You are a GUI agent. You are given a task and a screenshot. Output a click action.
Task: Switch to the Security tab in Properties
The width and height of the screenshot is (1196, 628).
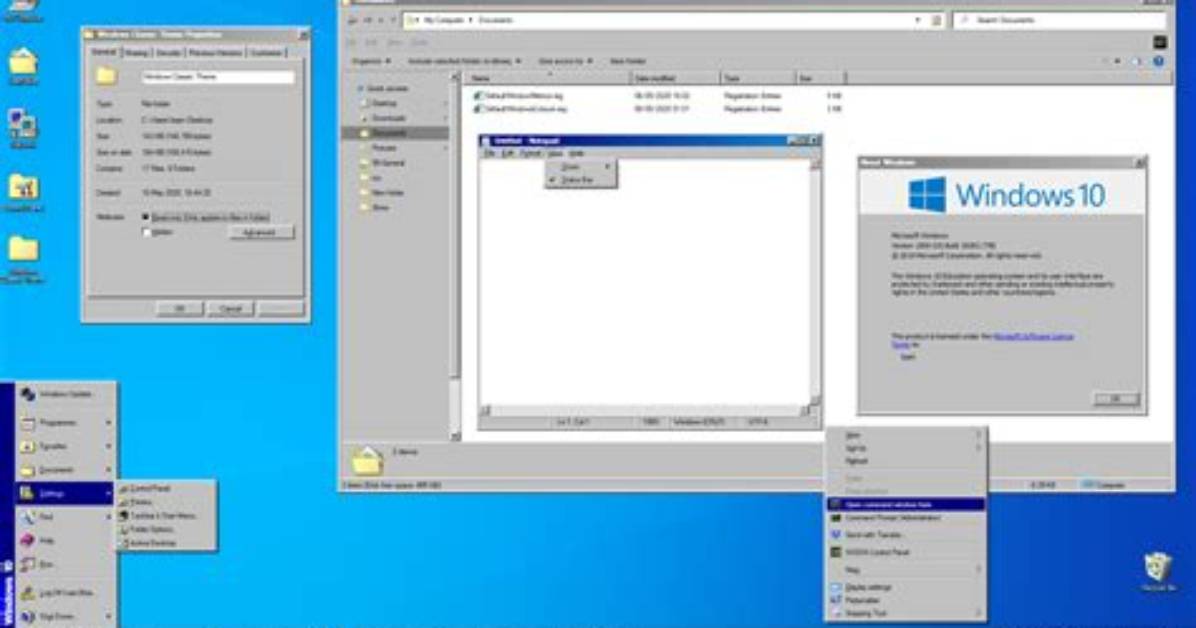pos(169,53)
